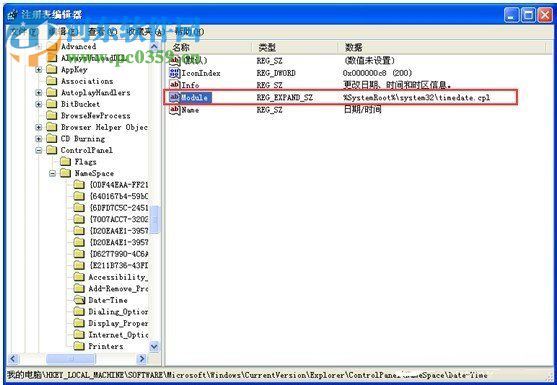
Task: Click the BrowseNewProcess folder icon
Action: point(52,115)
